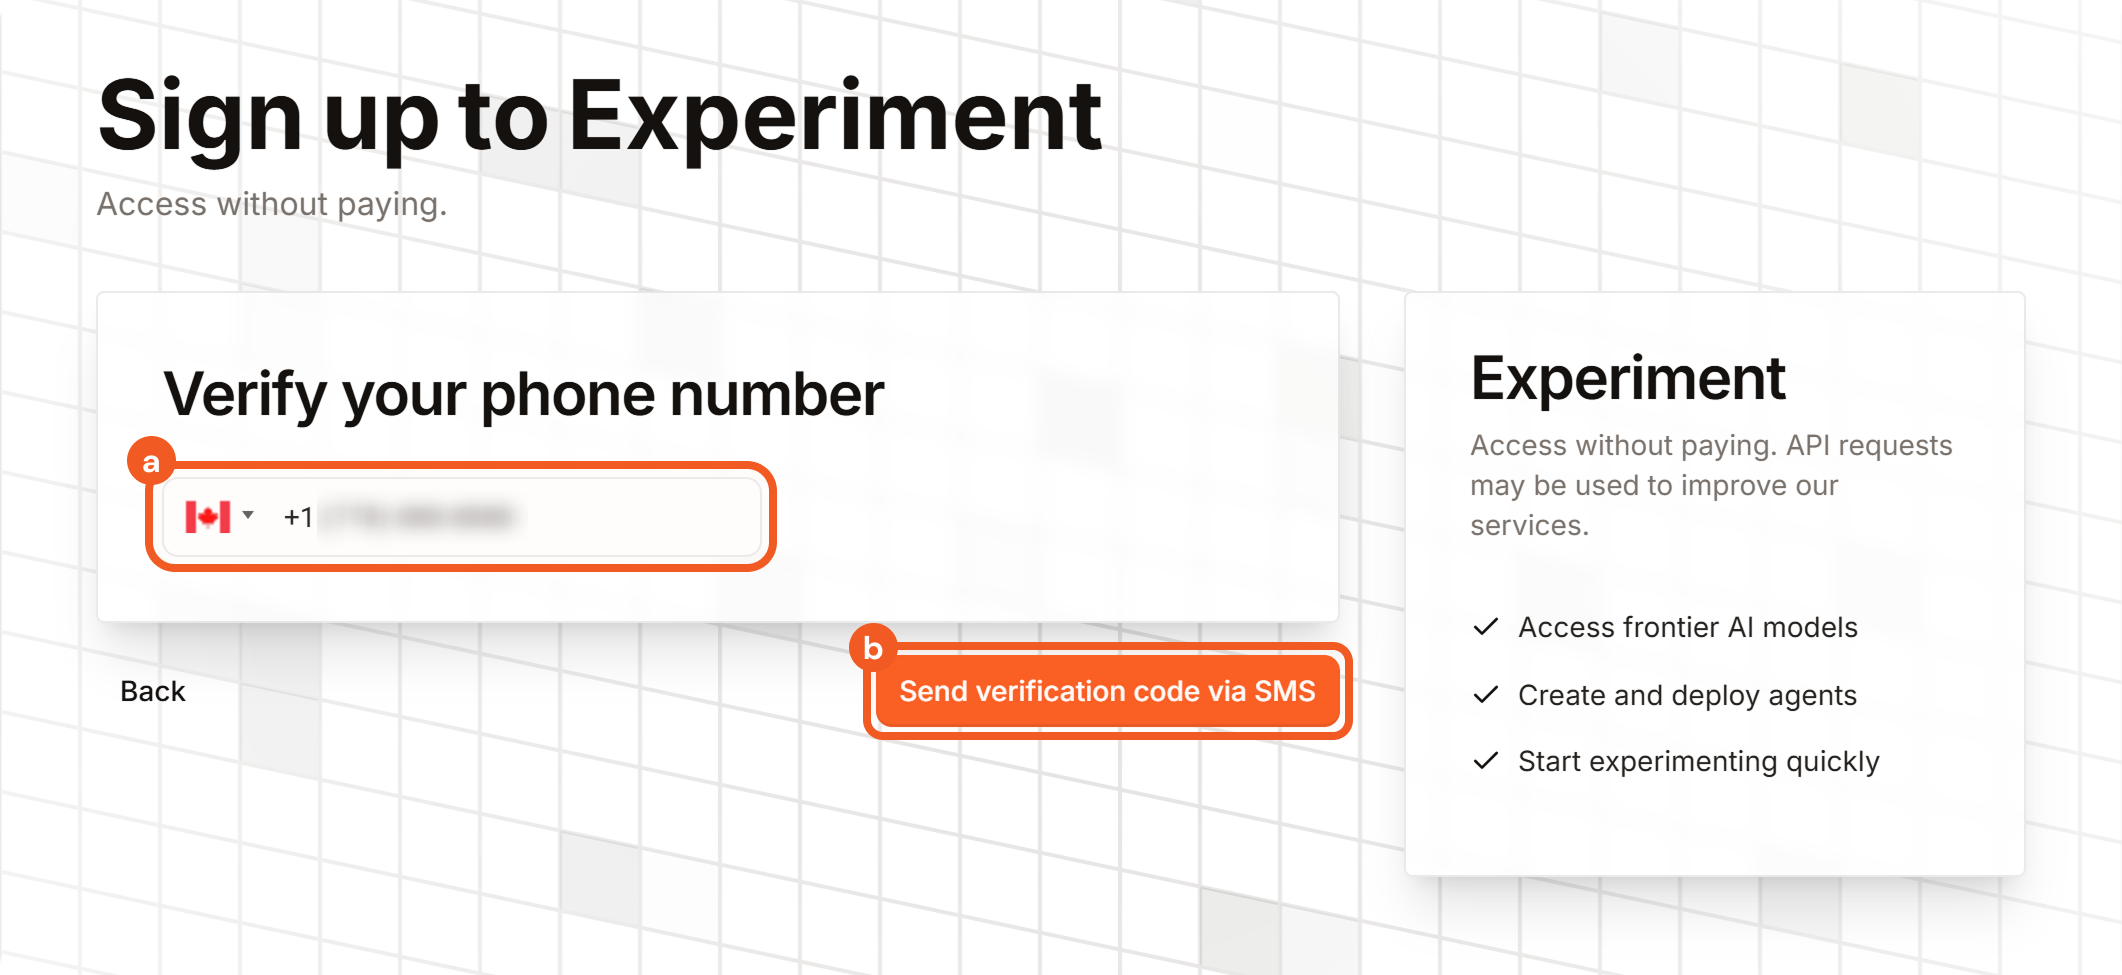Select the Experiment plan card title
Viewport: 2122px width, 975px height.
coord(1627,378)
